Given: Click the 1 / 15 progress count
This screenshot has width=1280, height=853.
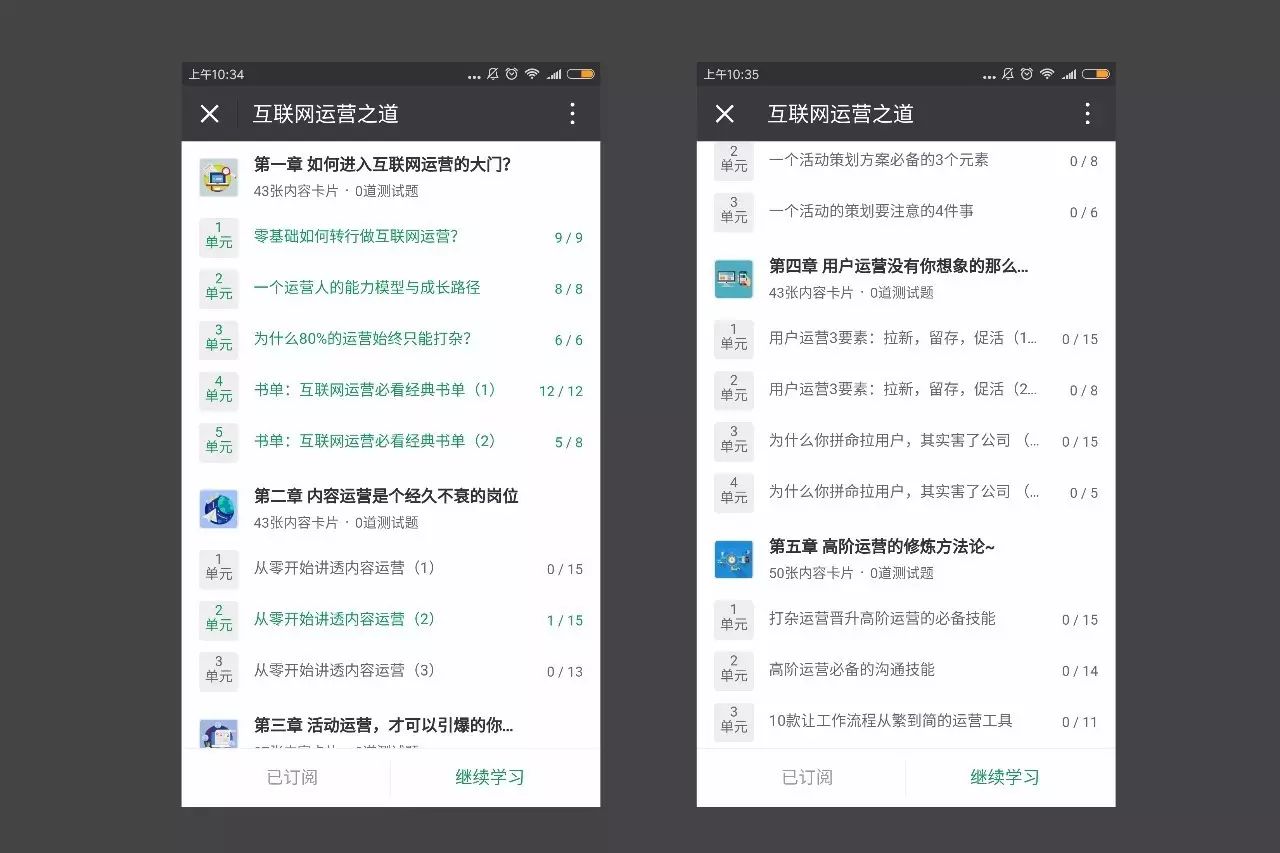Looking at the screenshot, I should pyautogui.click(x=565, y=621).
